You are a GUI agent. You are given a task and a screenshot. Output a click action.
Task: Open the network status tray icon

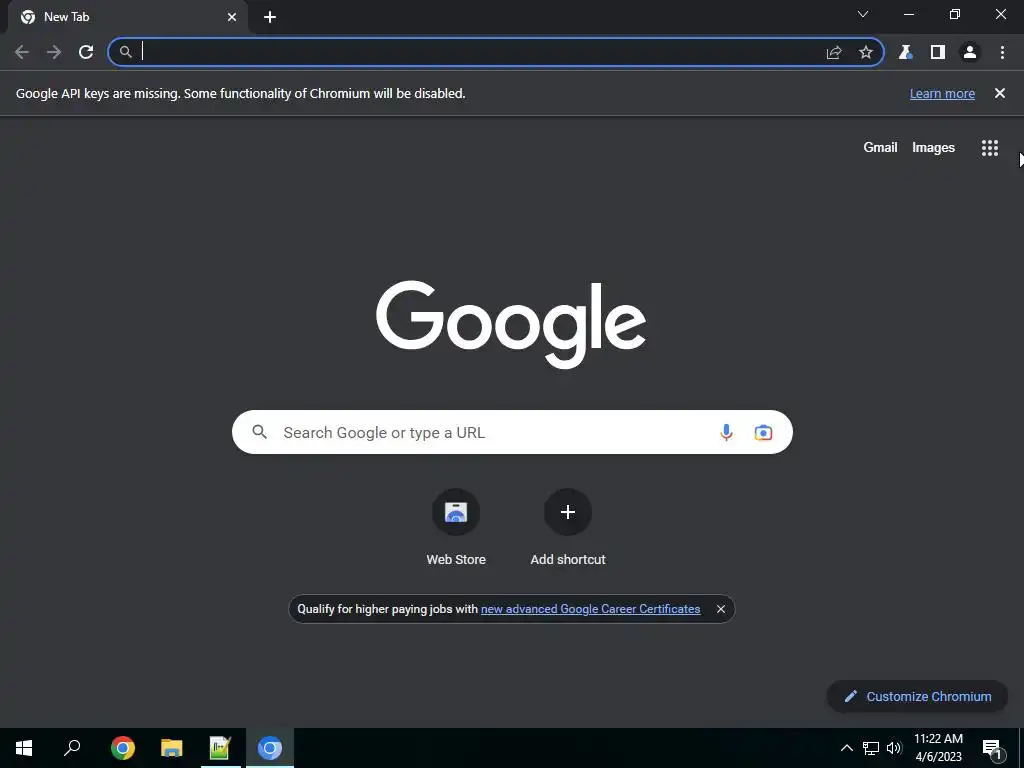pos(871,748)
